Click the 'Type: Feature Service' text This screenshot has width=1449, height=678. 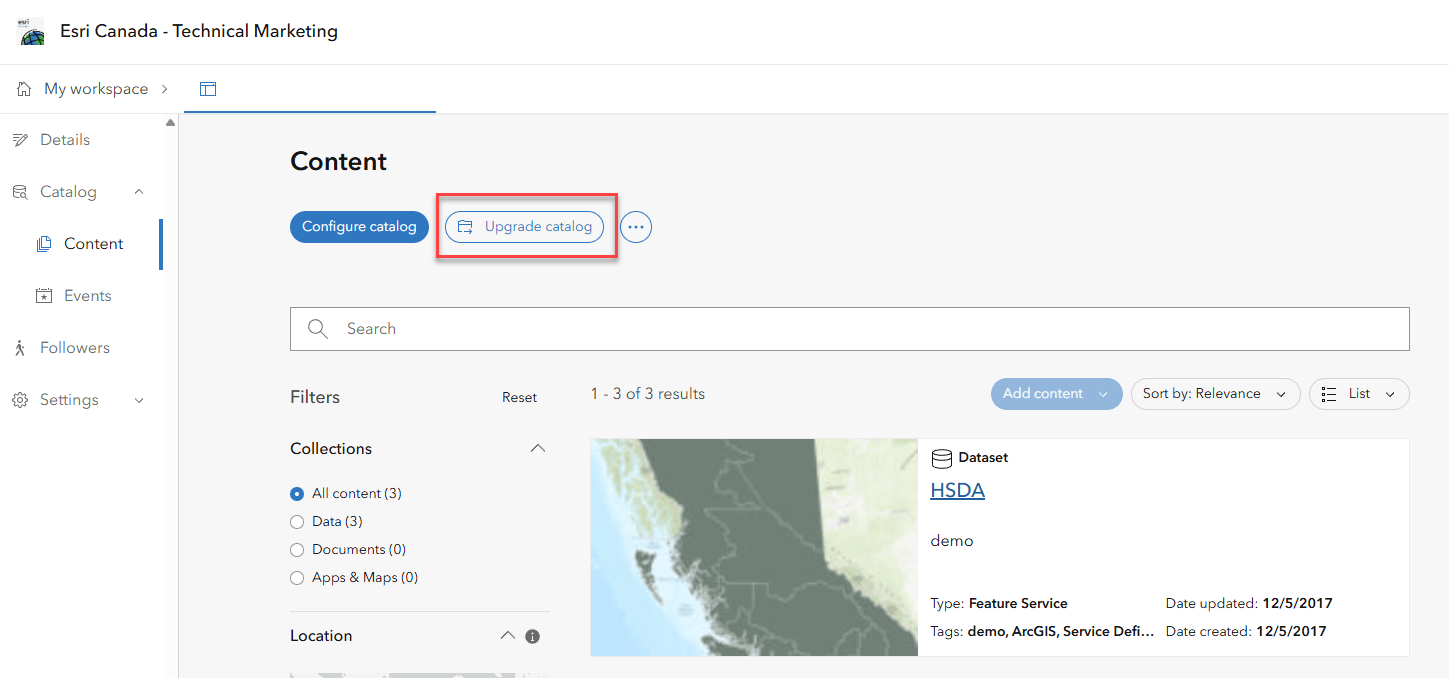999,604
